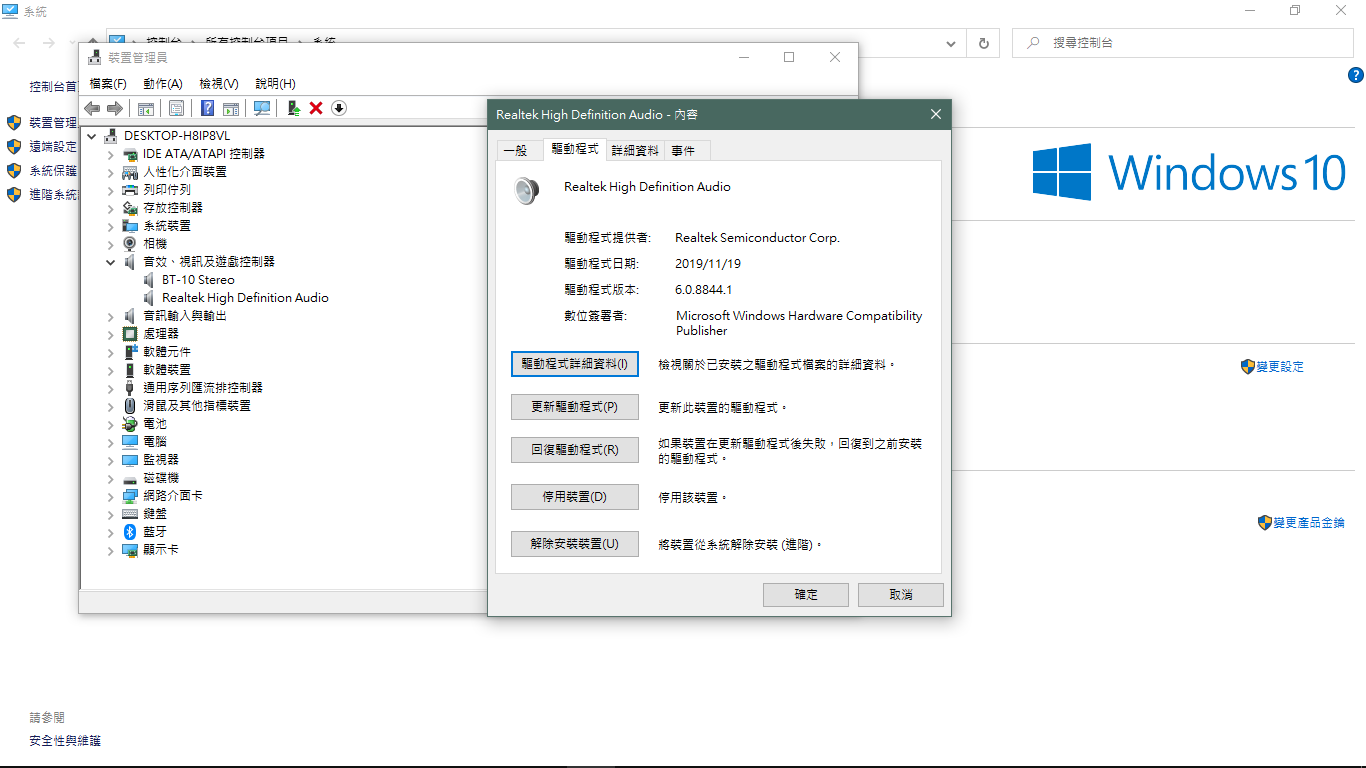The width and height of the screenshot is (1366, 768).
Task: Click the 停用裝置(D) button
Action: (575, 497)
